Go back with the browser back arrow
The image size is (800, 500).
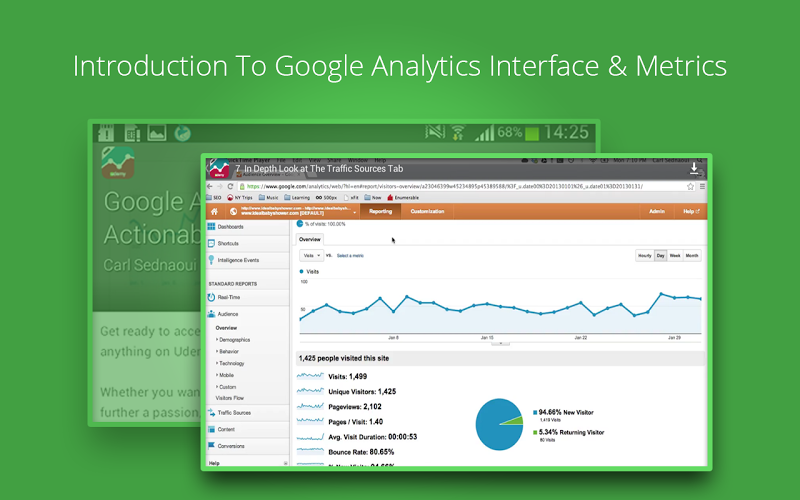click(210, 187)
